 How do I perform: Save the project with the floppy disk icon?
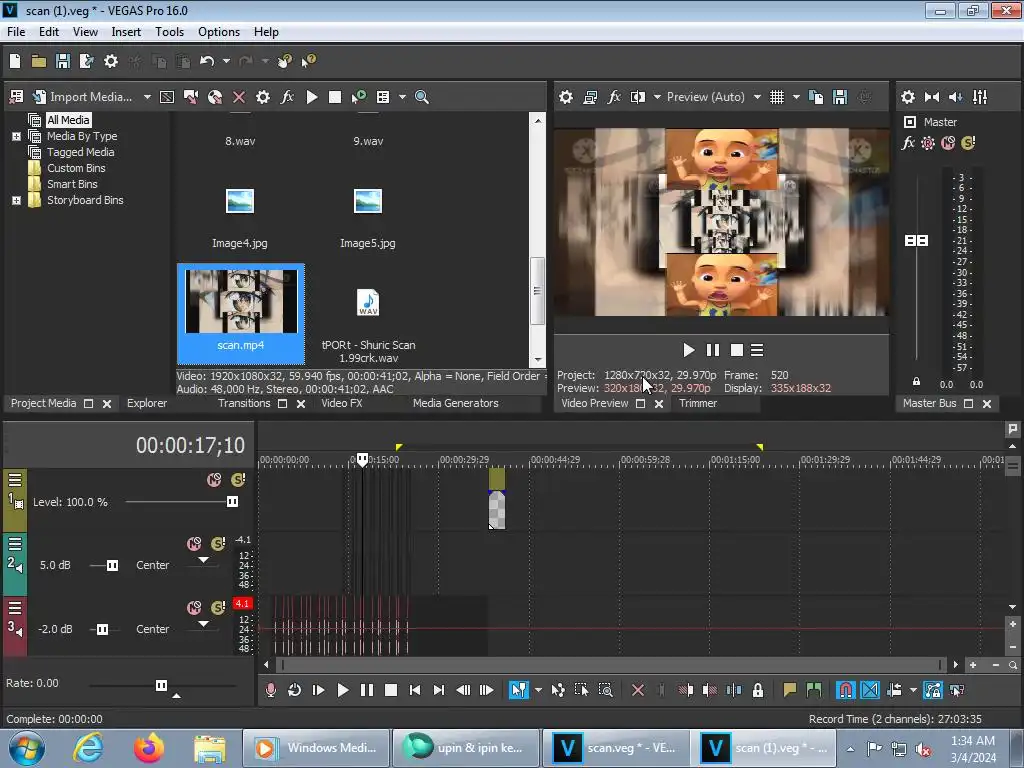(x=63, y=61)
